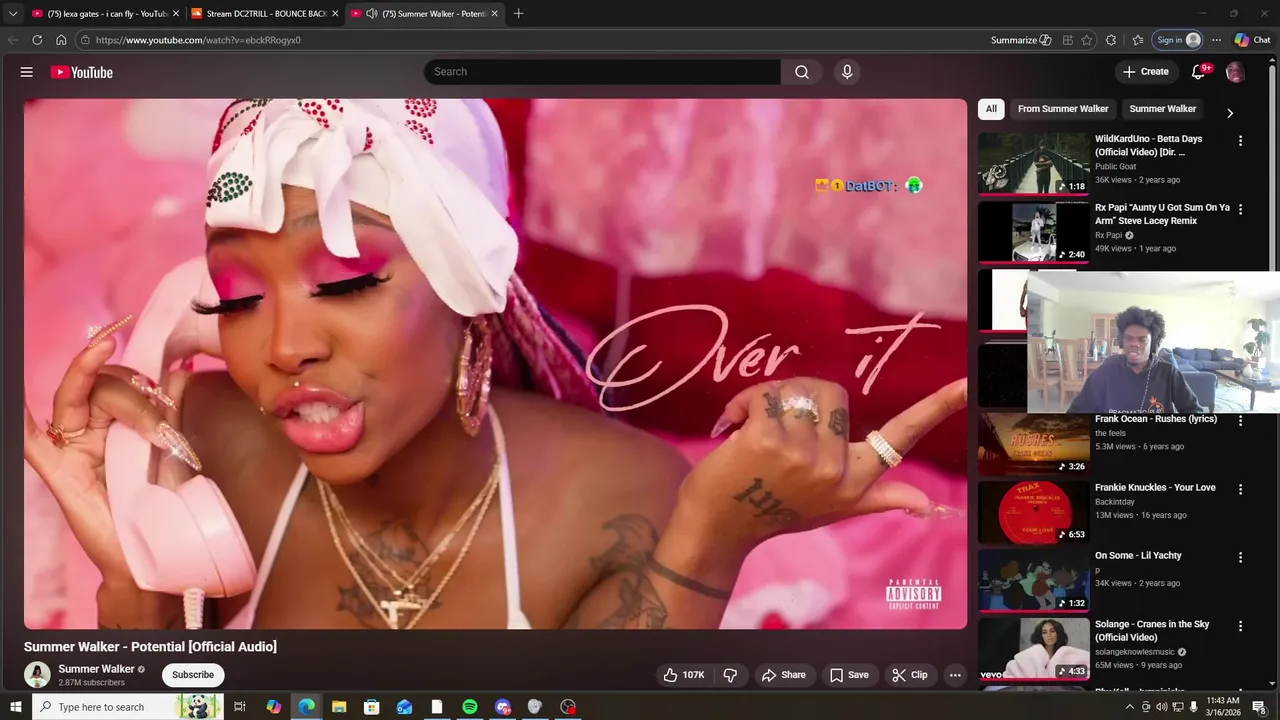Open options menu for Frankie Knuckles Your Love
The width and height of the screenshot is (1280, 720).
(x=1241, y=489)
